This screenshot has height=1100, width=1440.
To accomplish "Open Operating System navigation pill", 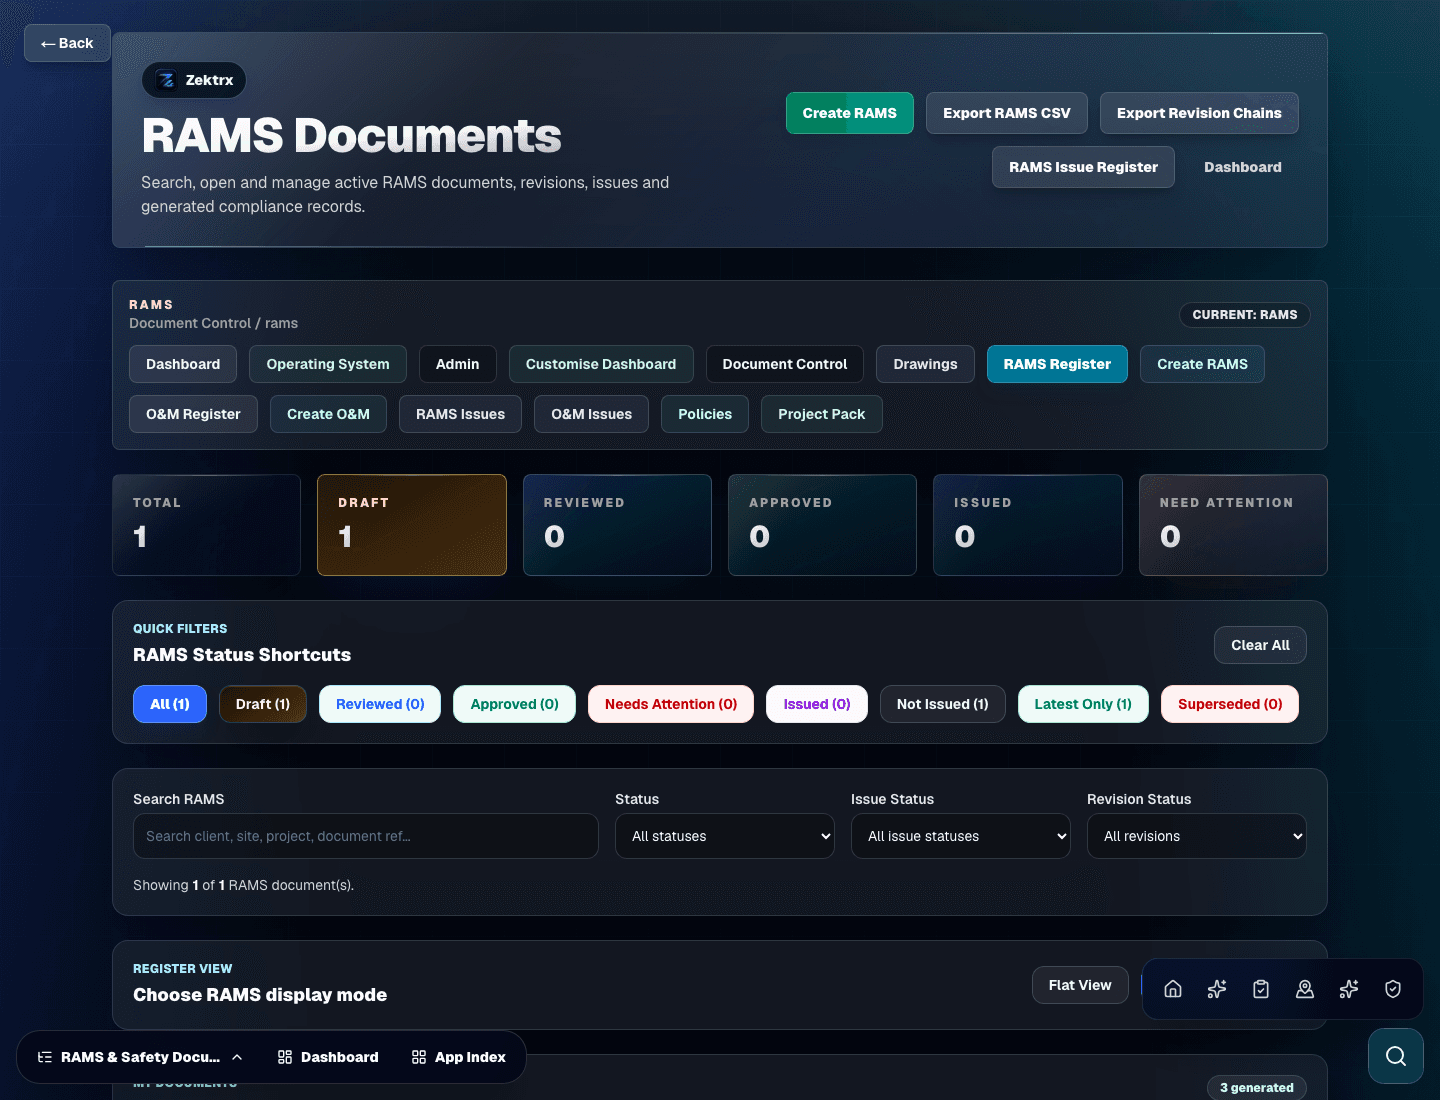I will pyautogui.click(x=328, y=364).
